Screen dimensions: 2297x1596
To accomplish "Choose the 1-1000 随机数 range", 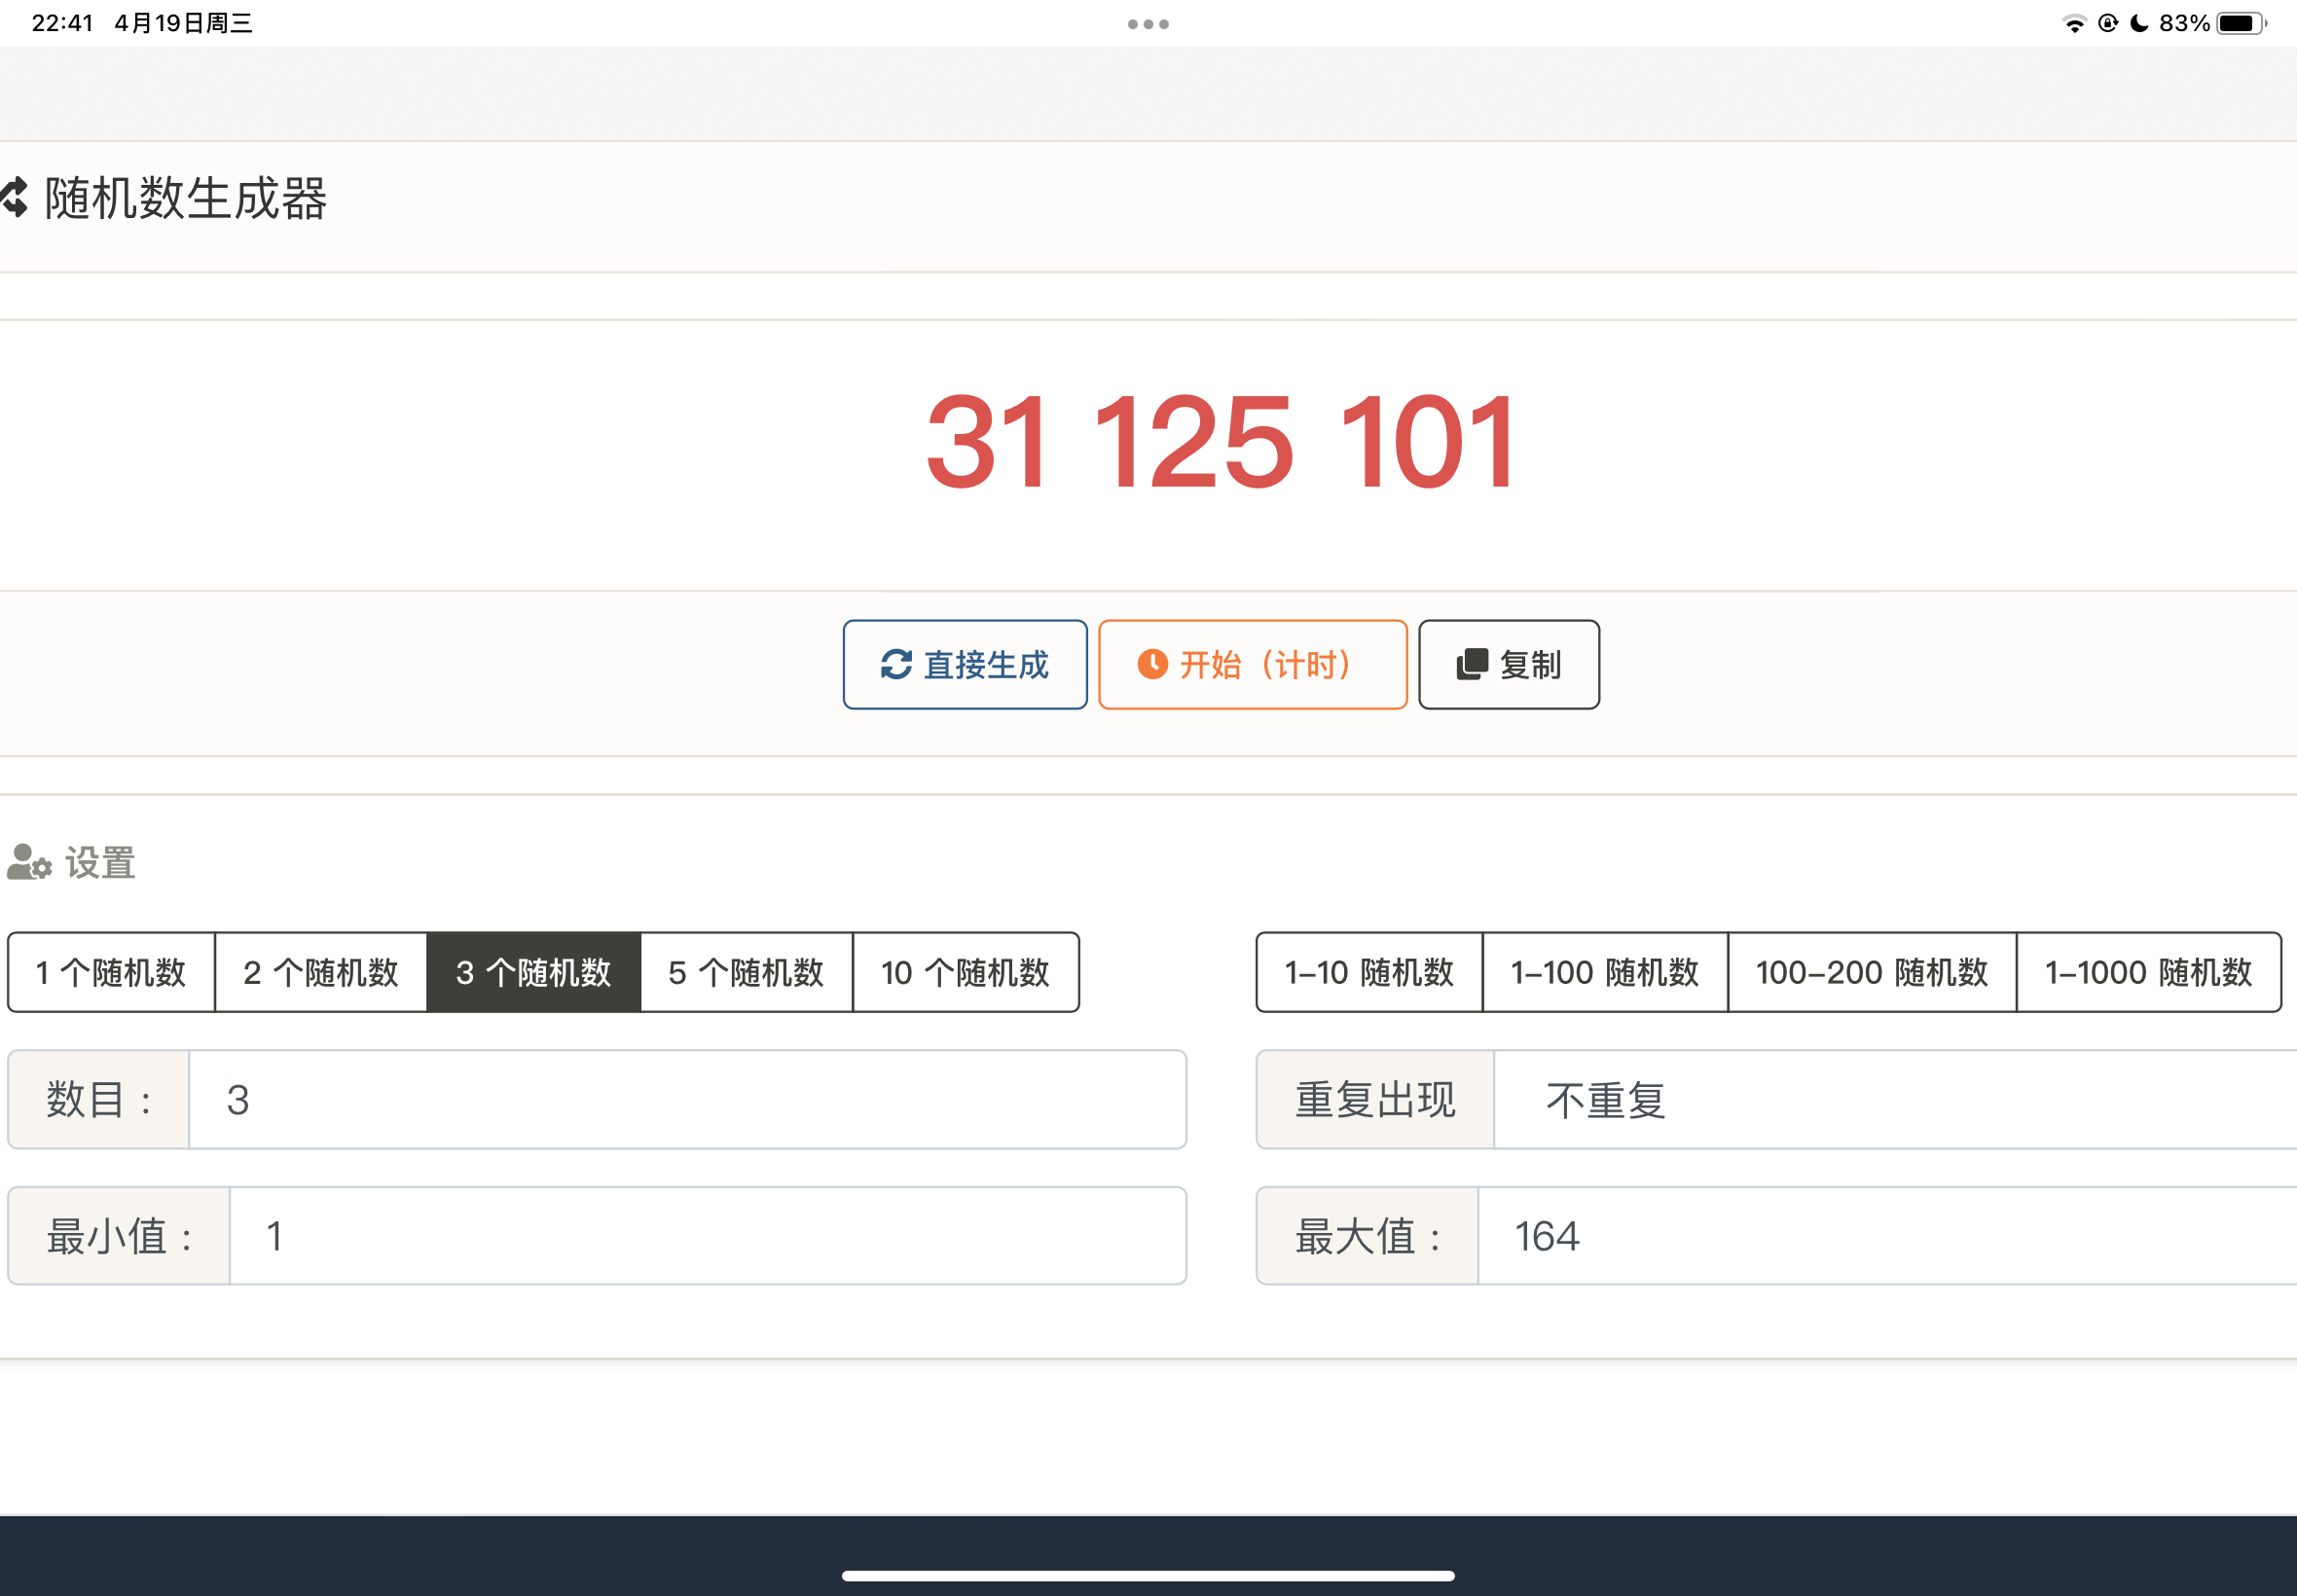I will pyautogui.click(x=2149, y=972).
